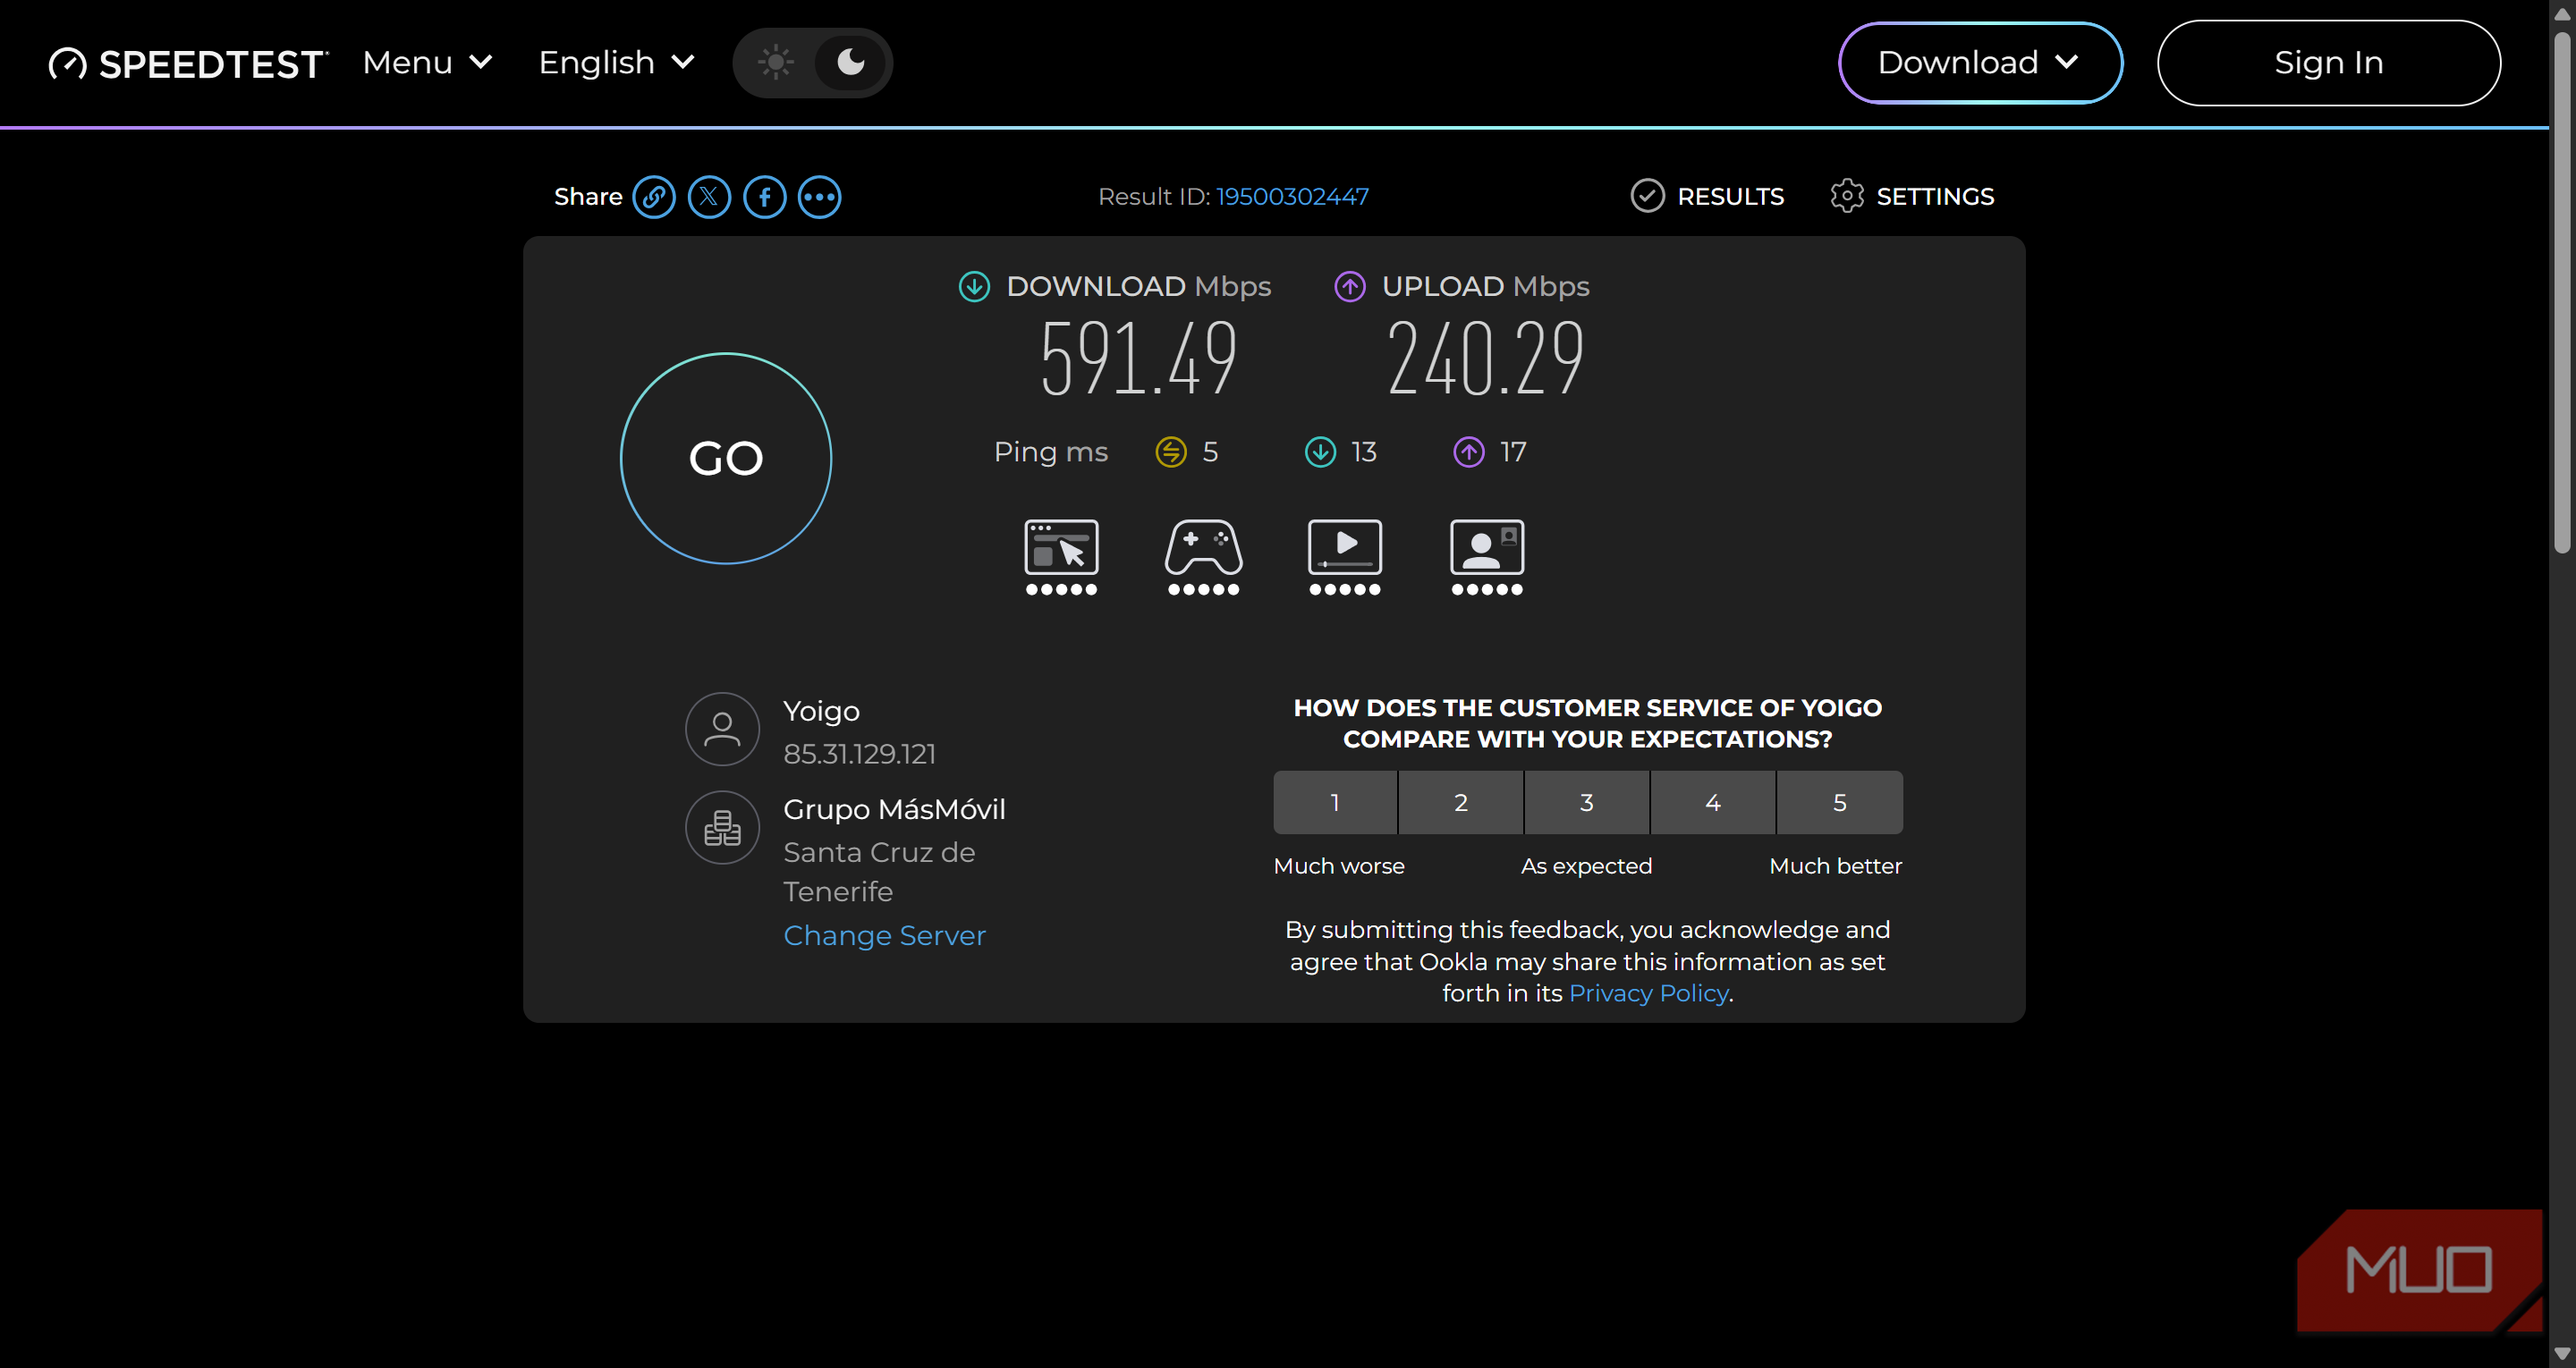Click Change Server link
Screen dimensions: 2576x1368
click(x=884, y=935)
